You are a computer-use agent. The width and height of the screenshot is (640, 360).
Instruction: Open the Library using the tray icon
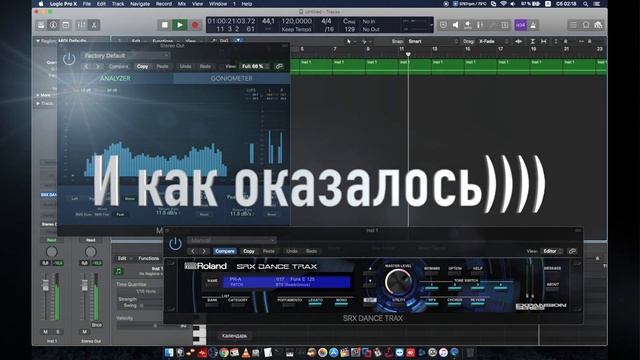tap(41, 25)
